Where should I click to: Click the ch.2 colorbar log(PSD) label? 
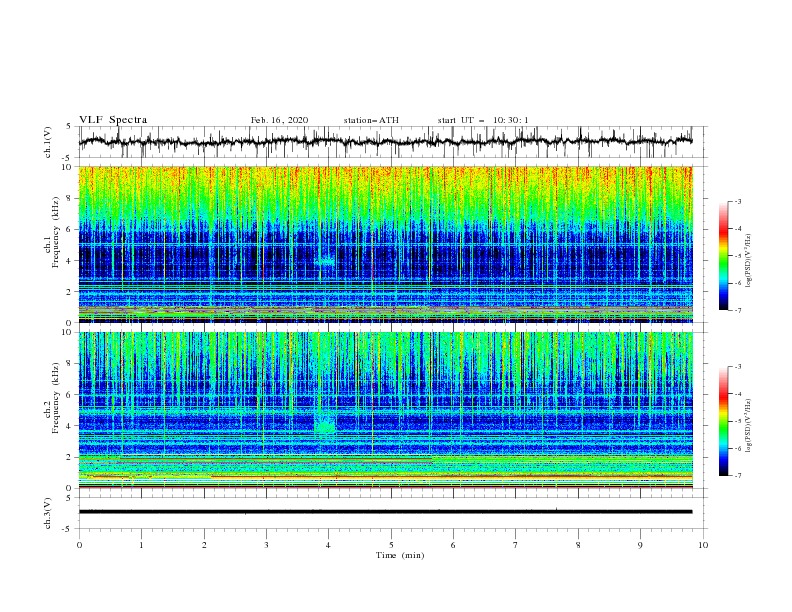[748, 426]
